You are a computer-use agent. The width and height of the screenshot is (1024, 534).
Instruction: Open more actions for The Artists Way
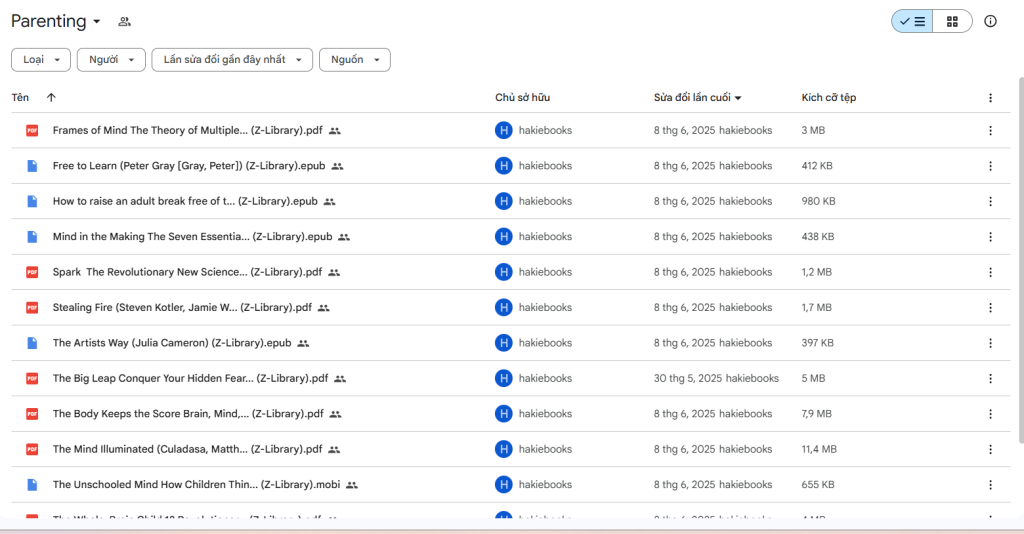click(x=990, y=343)
